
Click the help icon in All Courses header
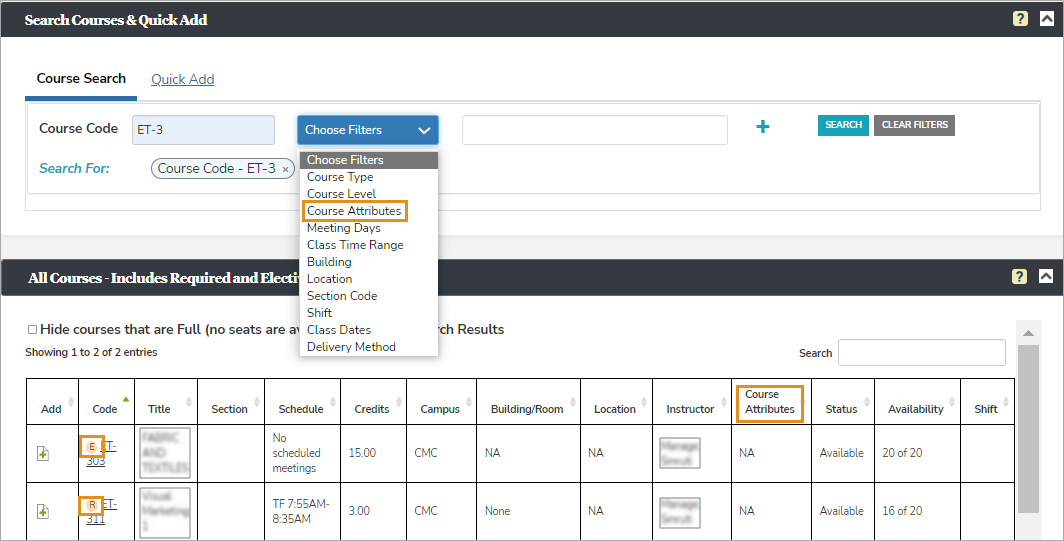pyautogui.click(x=1019, y=277)
